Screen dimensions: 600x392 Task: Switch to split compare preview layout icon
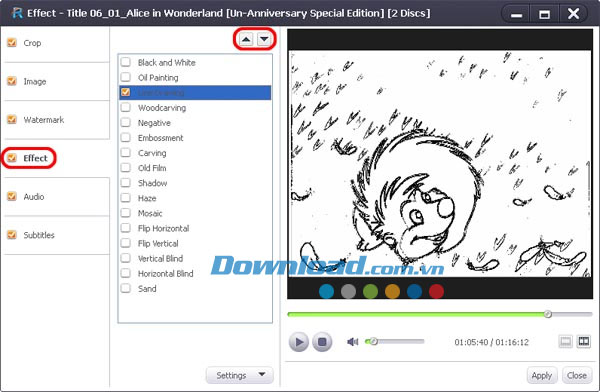(x=584, y=341)
